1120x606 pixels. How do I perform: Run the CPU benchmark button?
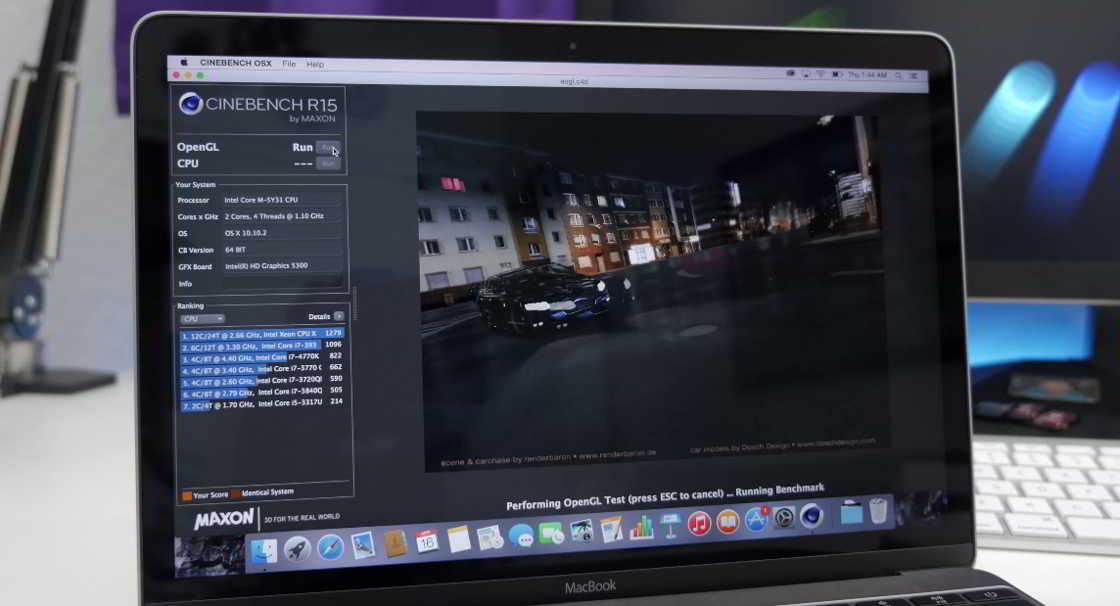(x=328, y=164)
